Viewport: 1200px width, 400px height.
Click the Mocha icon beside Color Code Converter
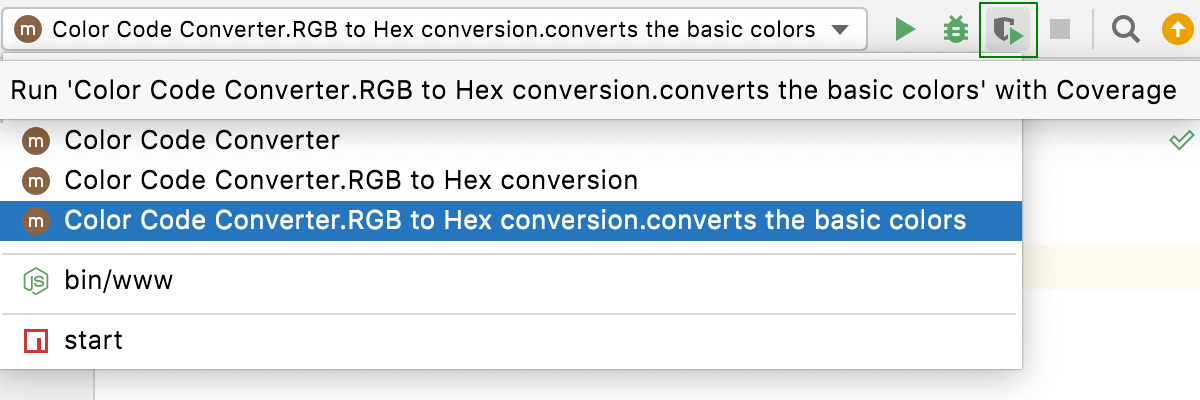pos(36,141)
